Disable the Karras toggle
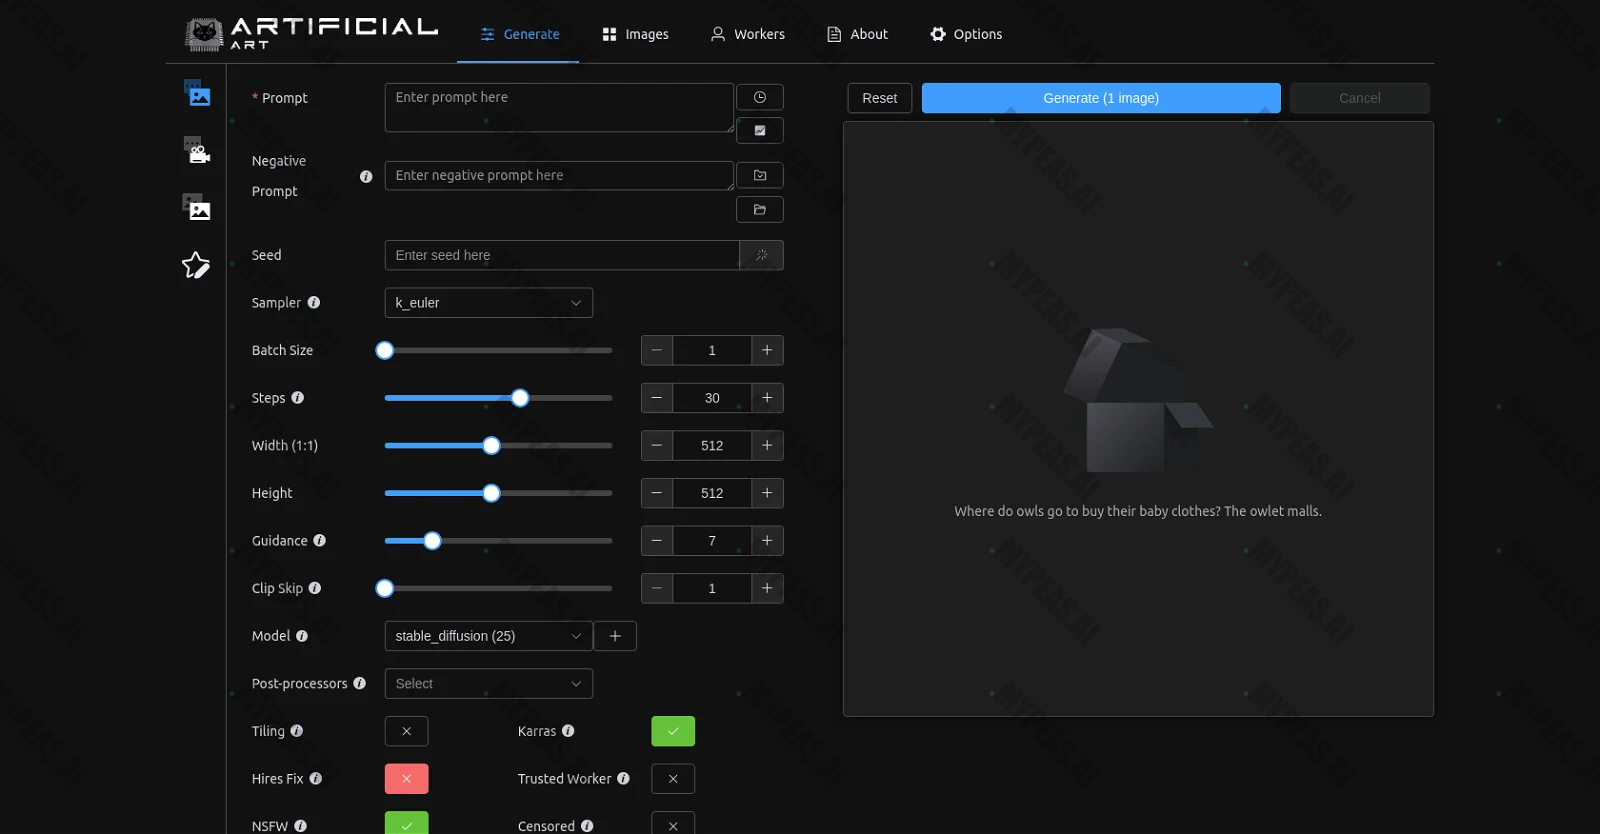Screen dimensions: 1600x834 click(673, 731)
